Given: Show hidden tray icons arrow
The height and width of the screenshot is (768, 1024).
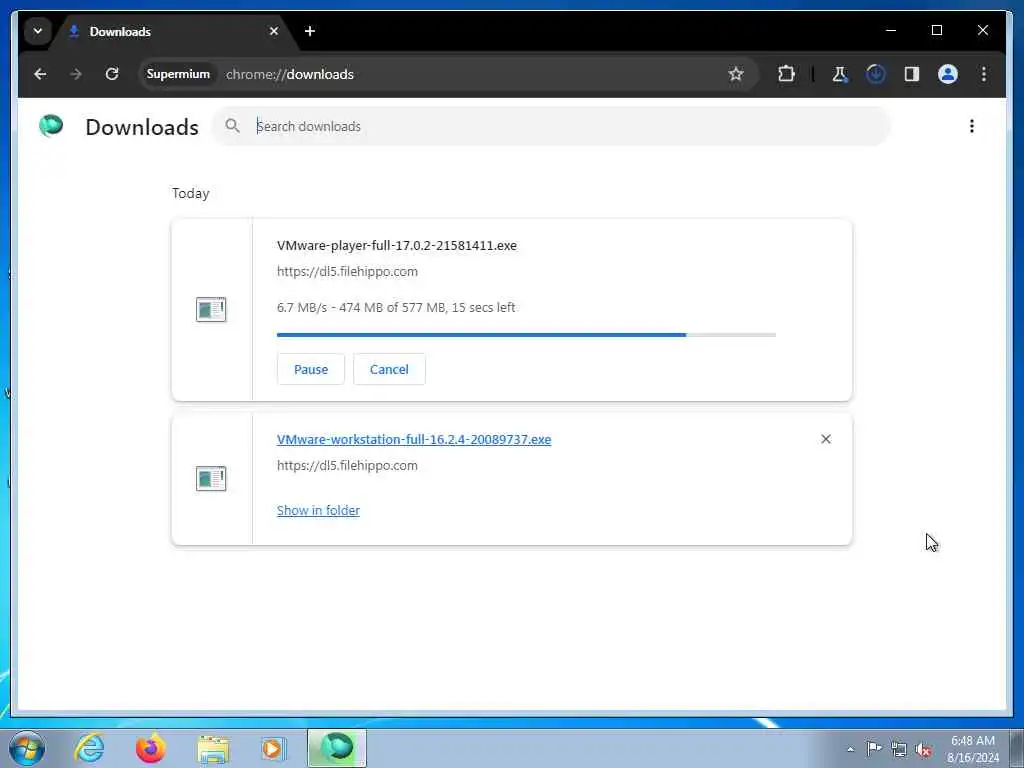Looking at the screenshot, I should [850, 749].
